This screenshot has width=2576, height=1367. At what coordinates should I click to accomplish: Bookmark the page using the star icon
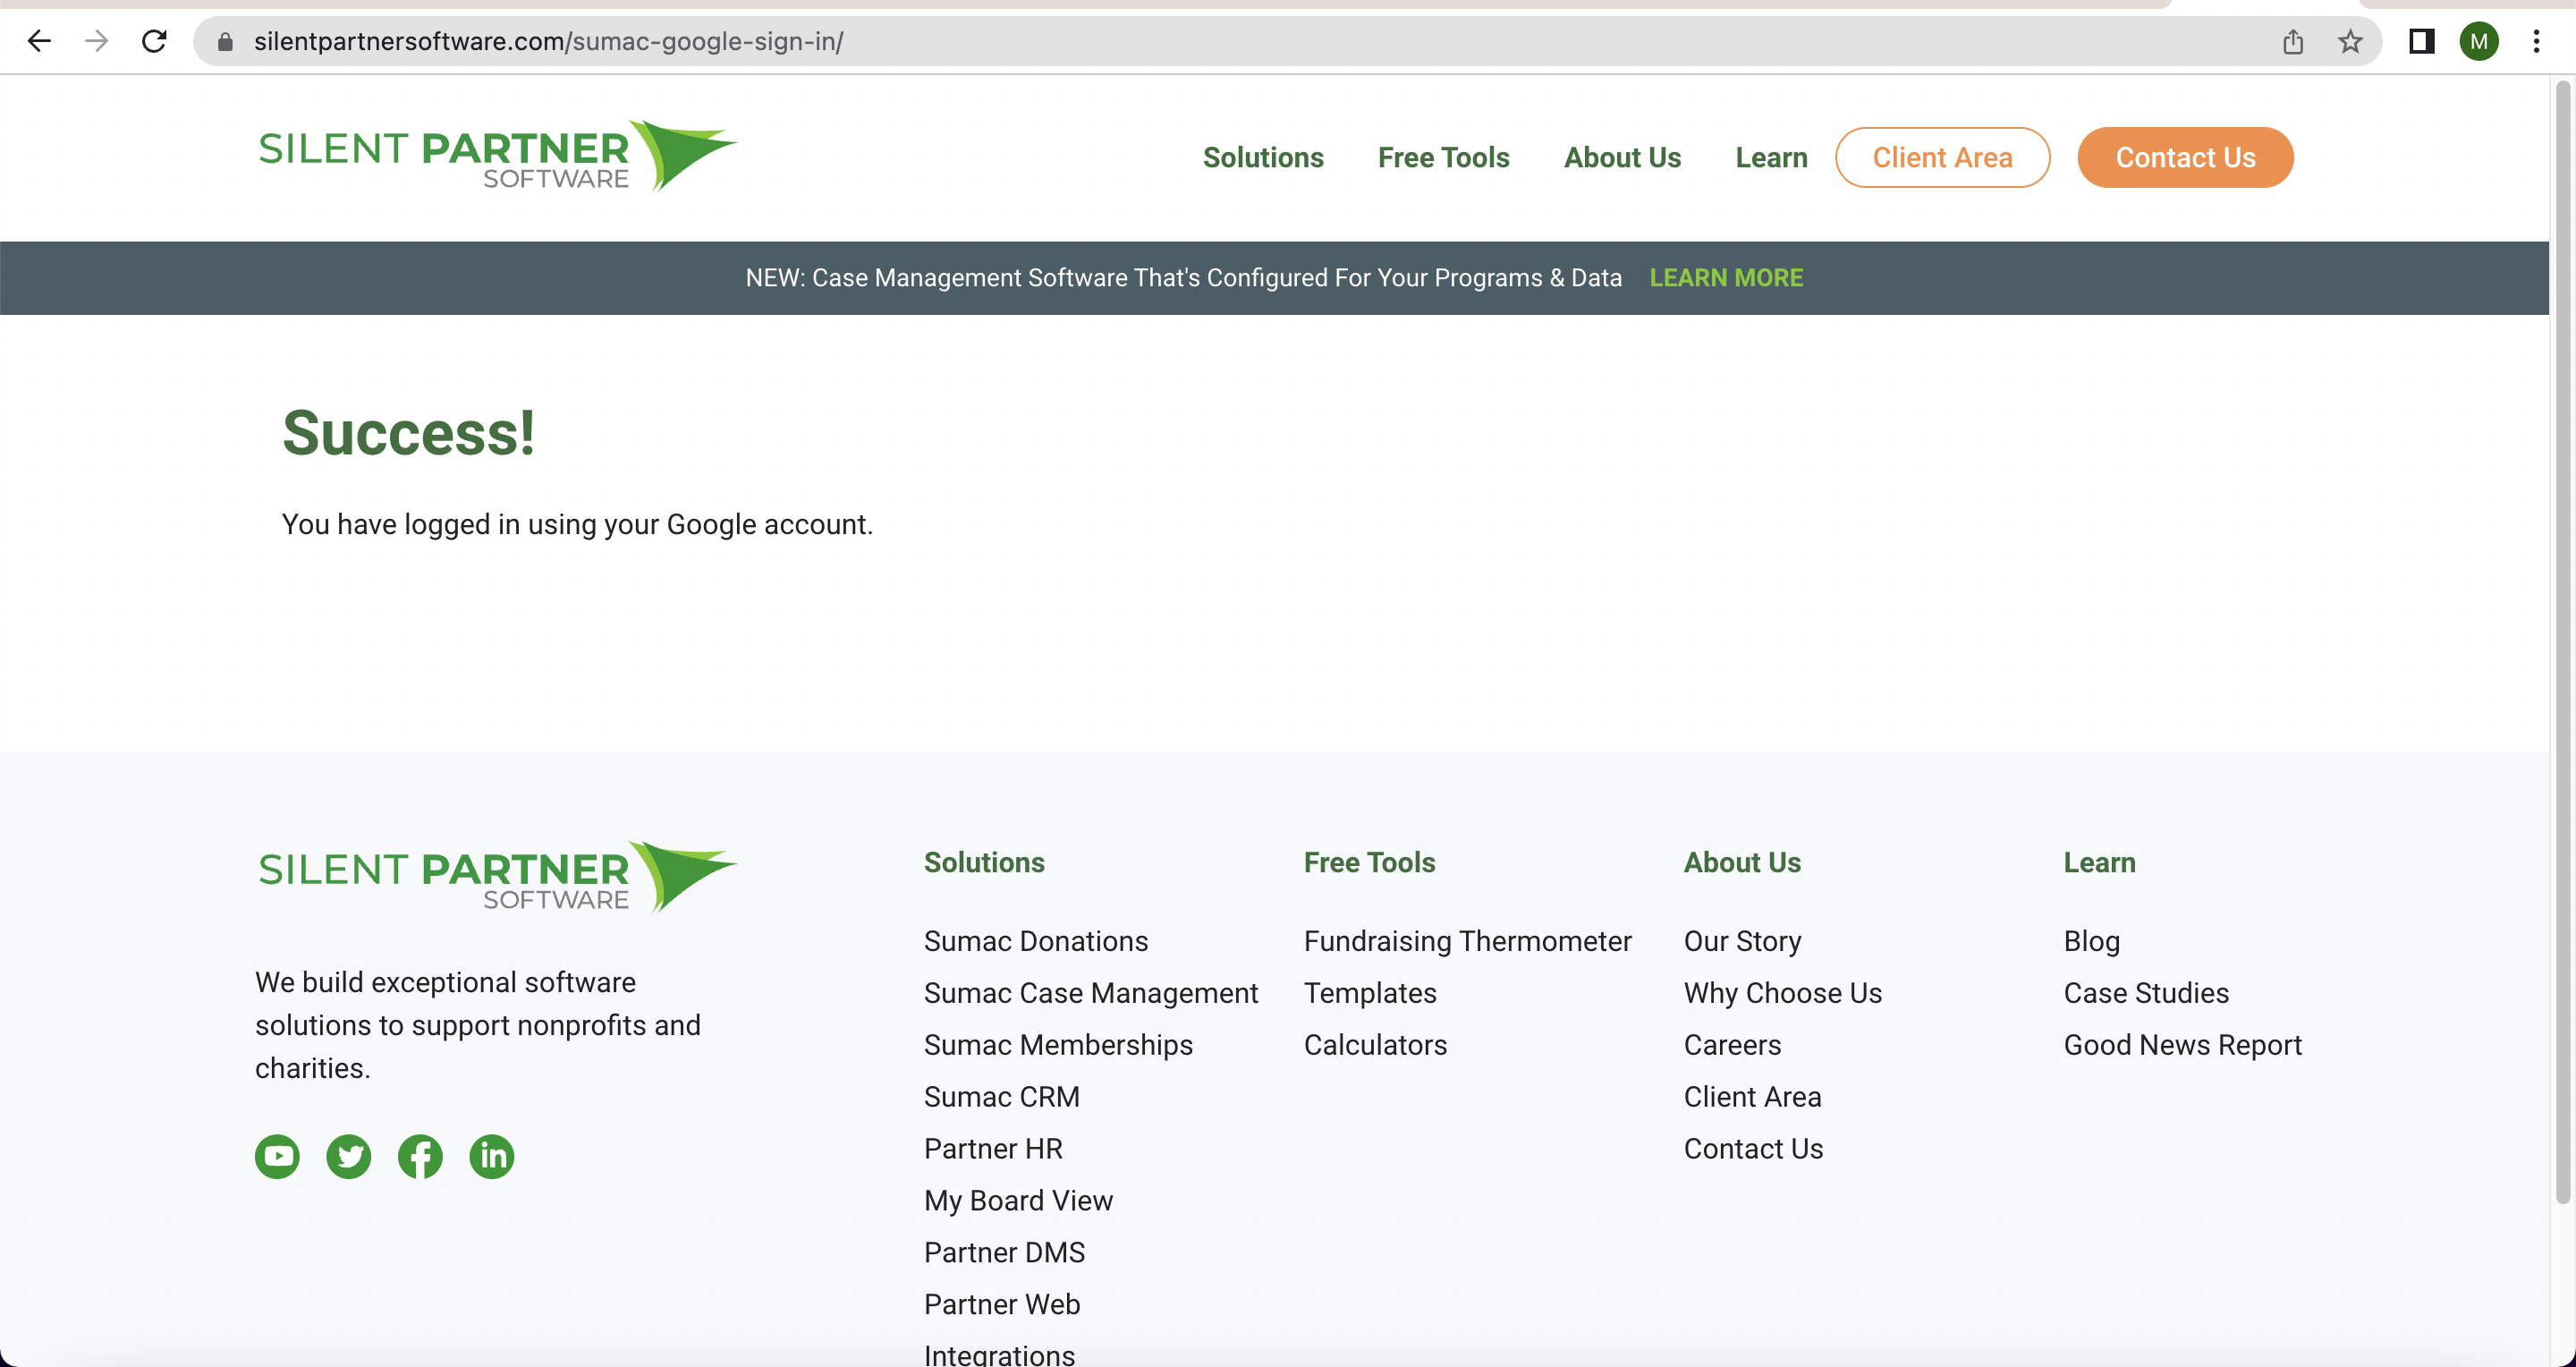point(2349,42)
